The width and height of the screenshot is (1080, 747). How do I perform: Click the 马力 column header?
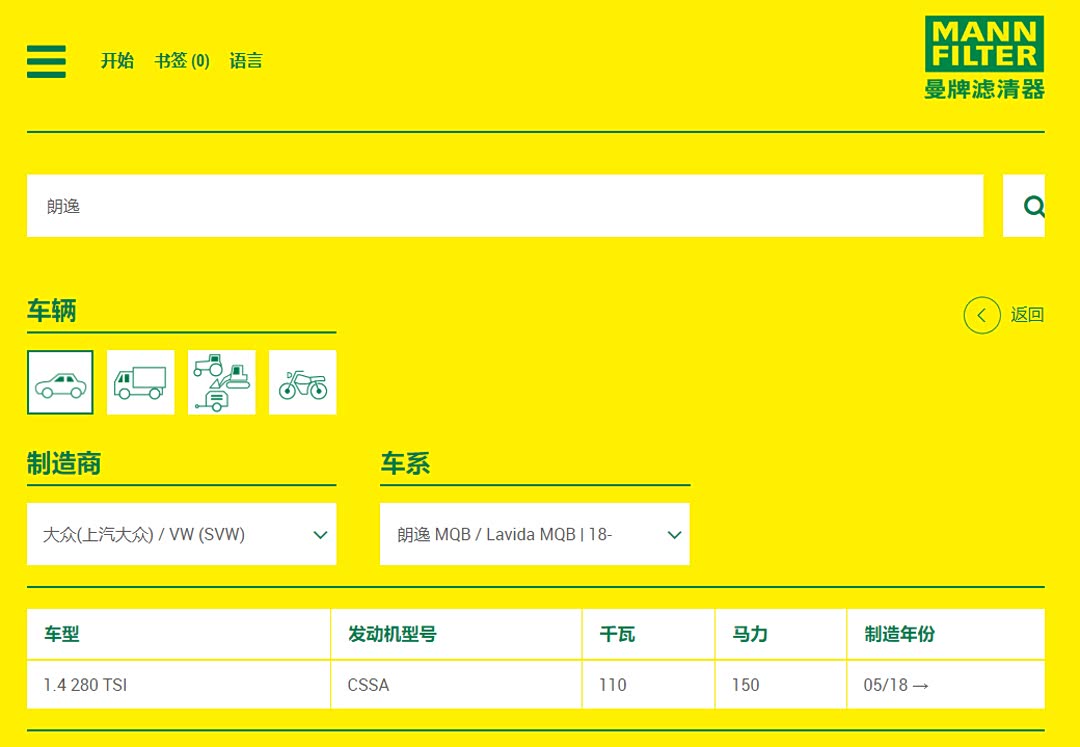(x=750, y=634)
